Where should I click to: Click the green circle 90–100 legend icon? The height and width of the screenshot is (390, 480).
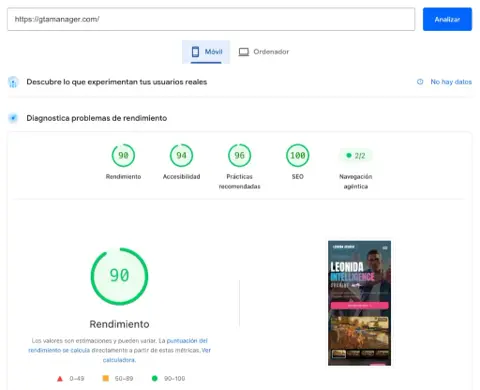click(x=154, y=378)
